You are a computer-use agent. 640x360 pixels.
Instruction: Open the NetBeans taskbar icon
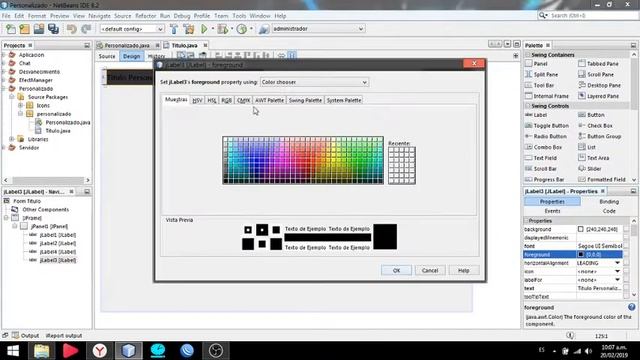coord(129,351)
